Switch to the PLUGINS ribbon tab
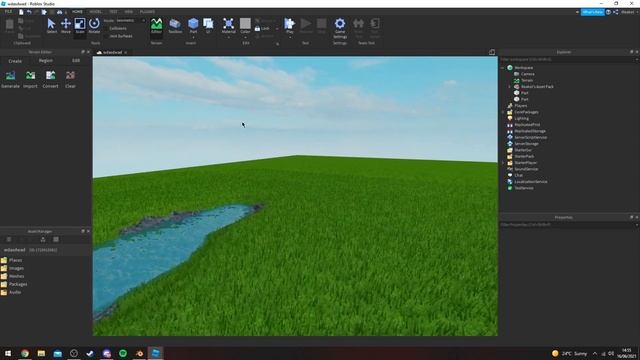This screenshot has height=360, width=640. point(147,12)
